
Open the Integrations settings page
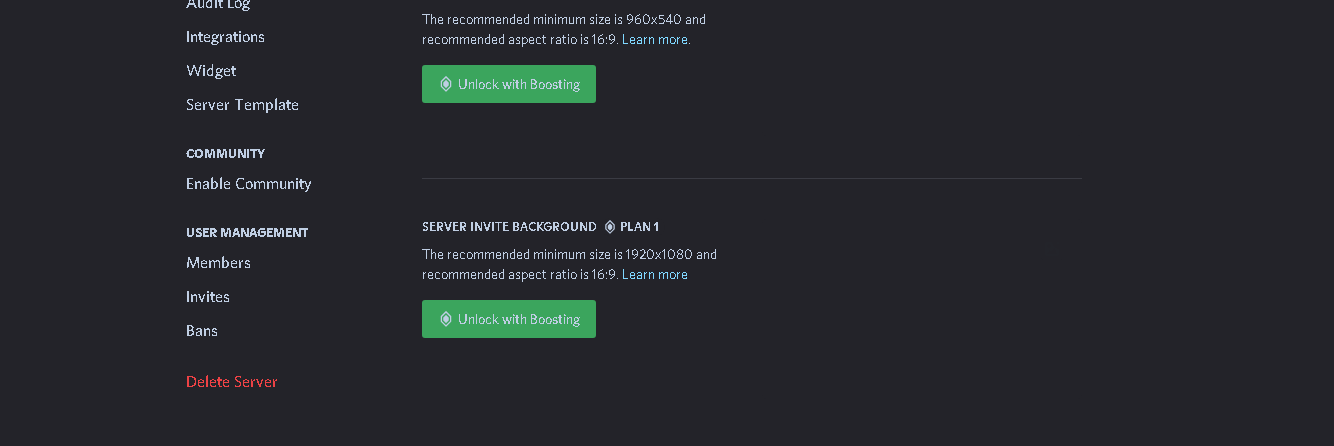[x=225, y=37]
